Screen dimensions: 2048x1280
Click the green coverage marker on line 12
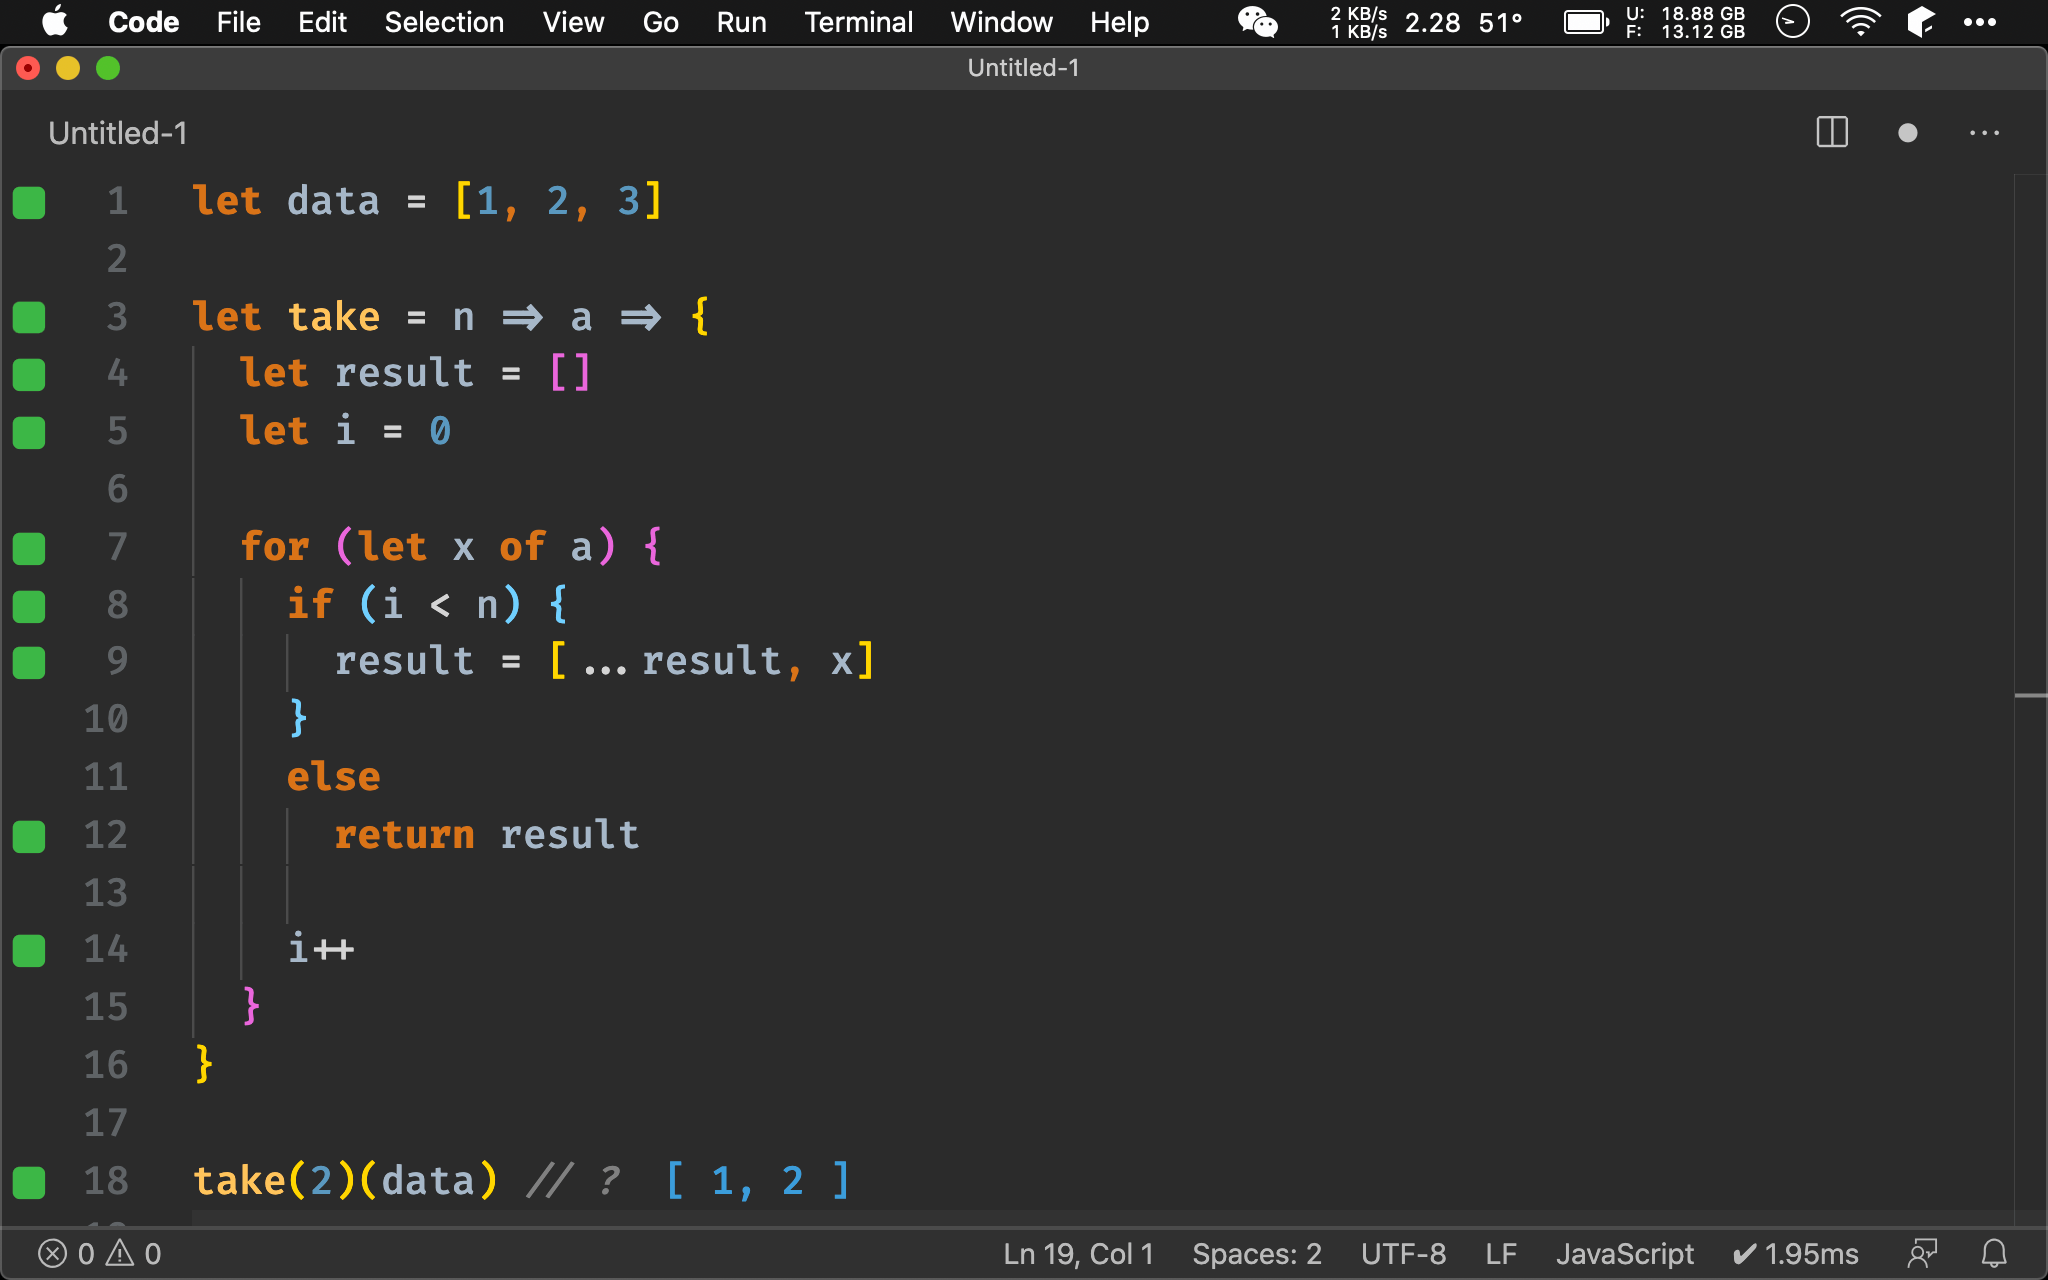29,836
